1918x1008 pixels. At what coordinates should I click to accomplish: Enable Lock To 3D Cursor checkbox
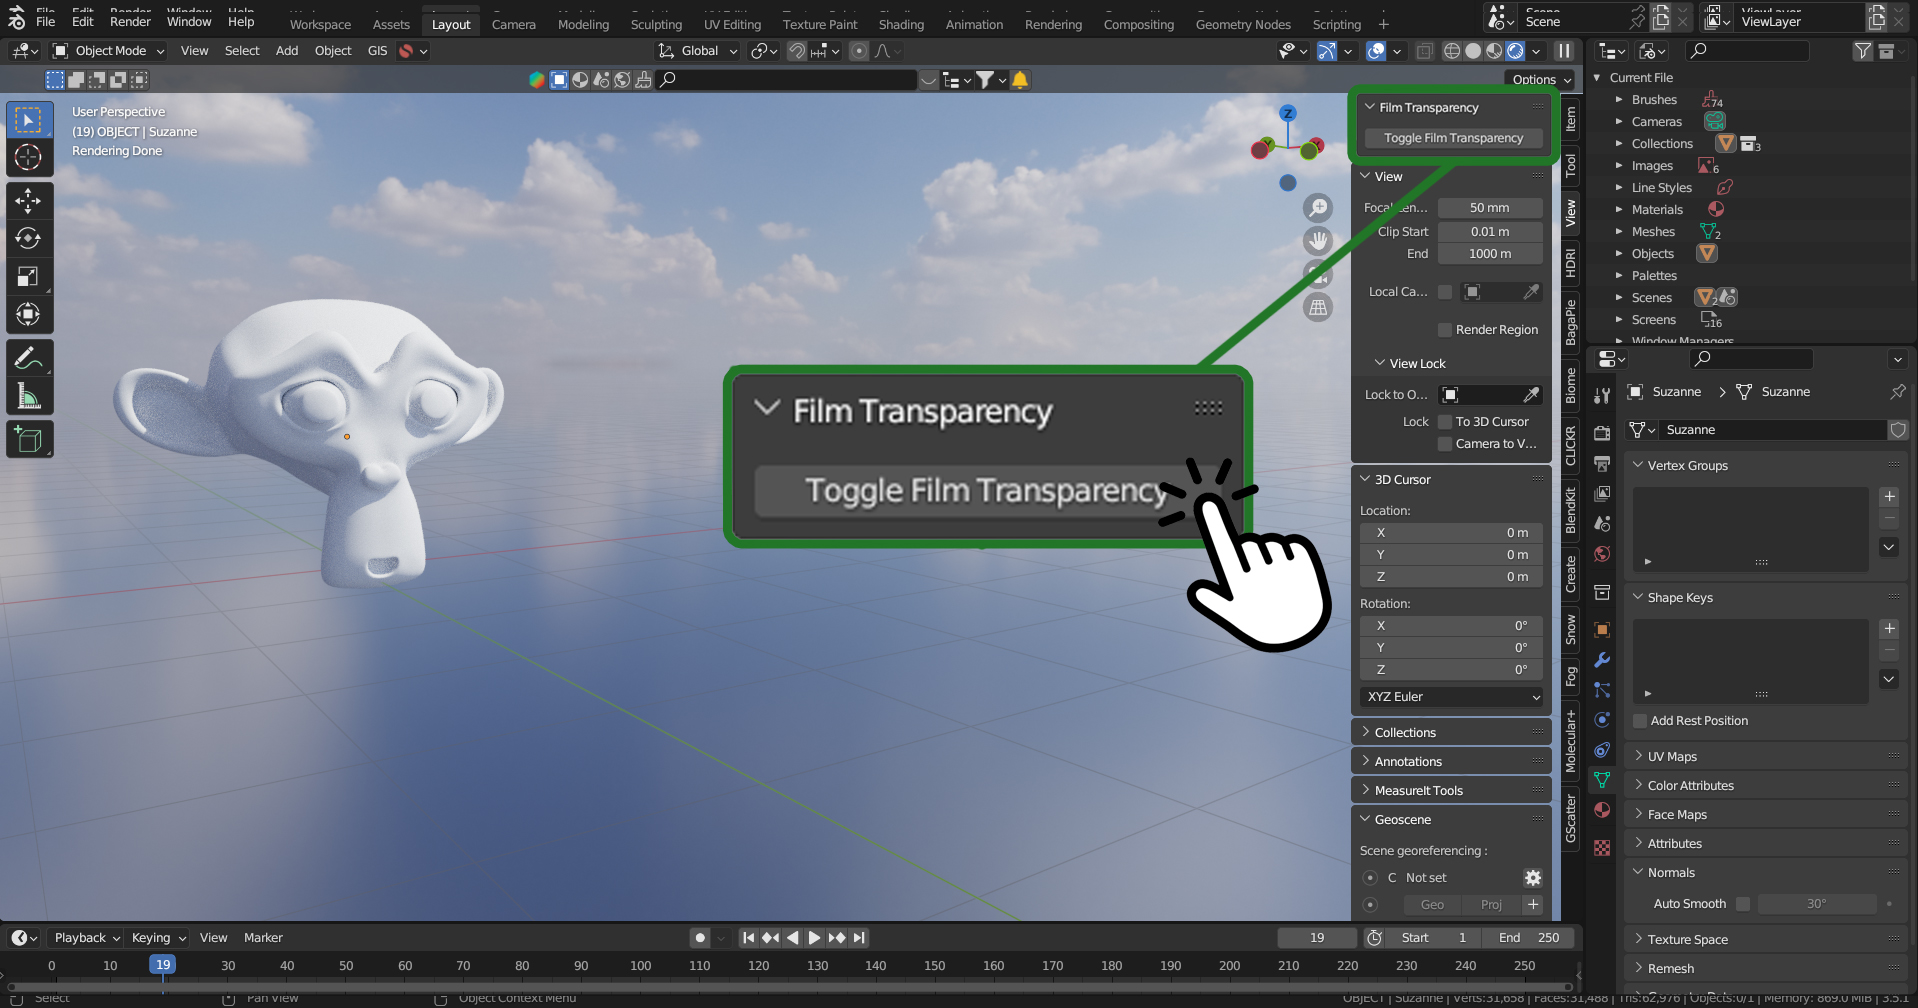point(1445,422)
